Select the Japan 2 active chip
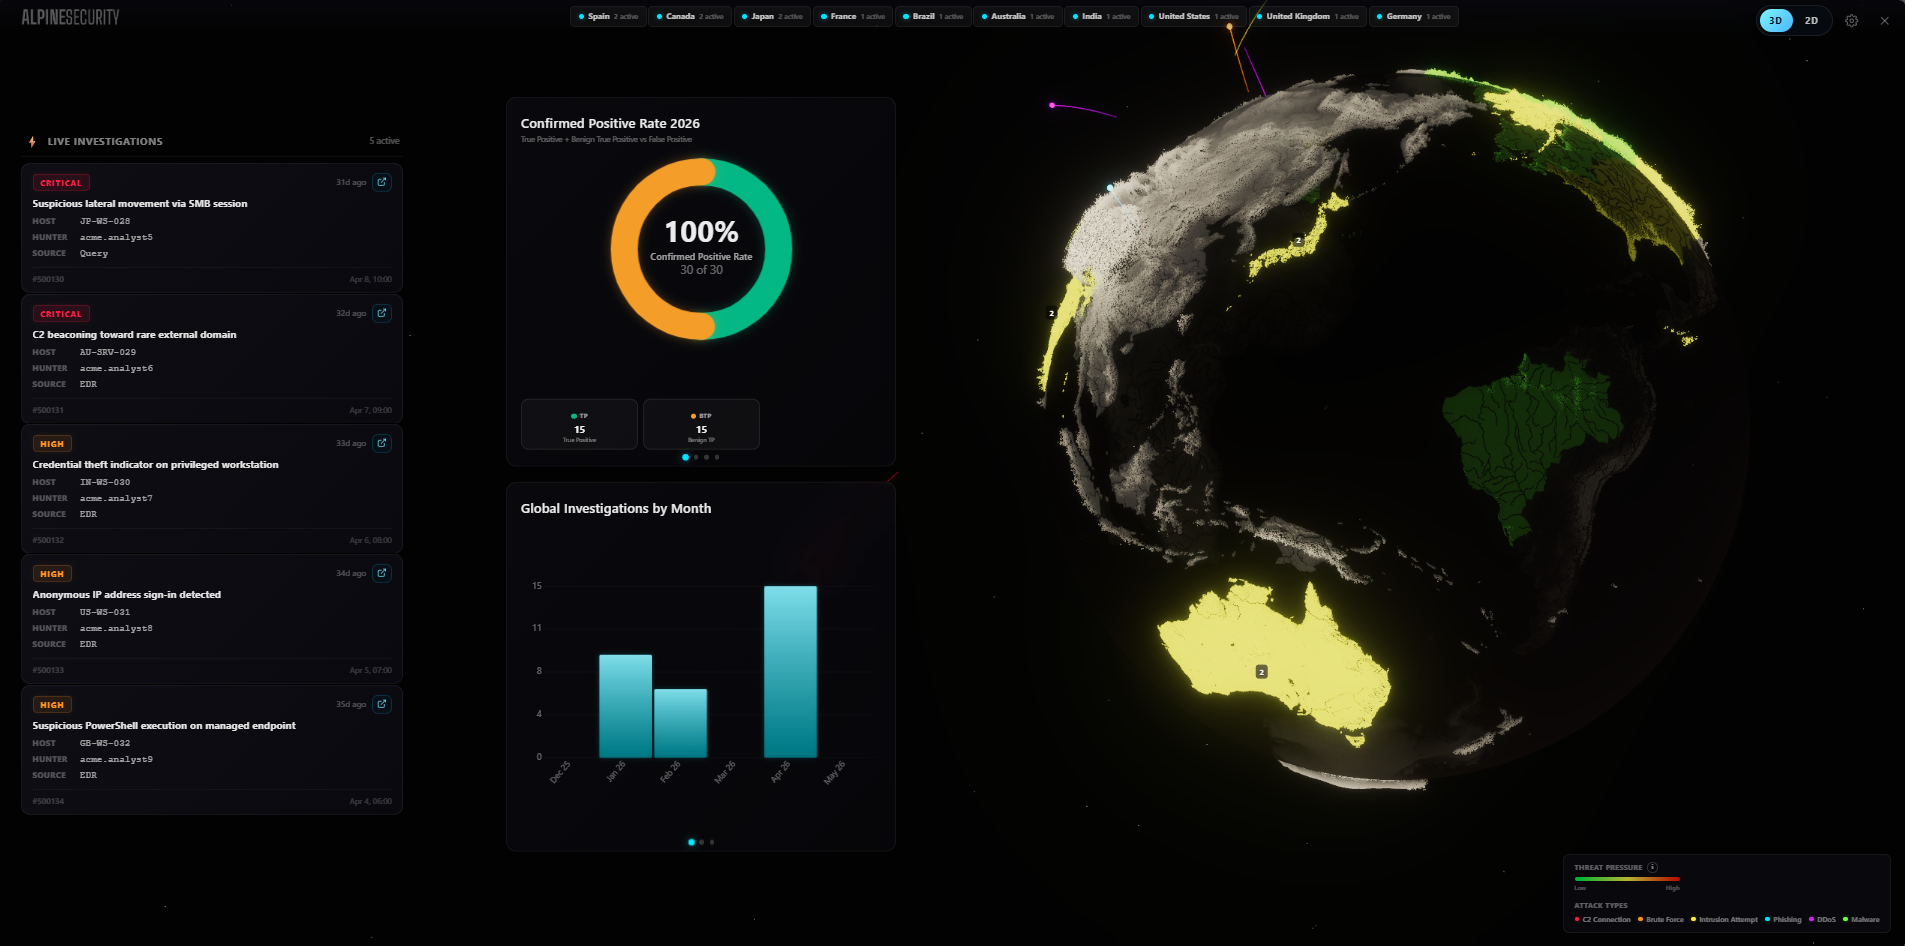1905x946 pixels. (772, 16)
